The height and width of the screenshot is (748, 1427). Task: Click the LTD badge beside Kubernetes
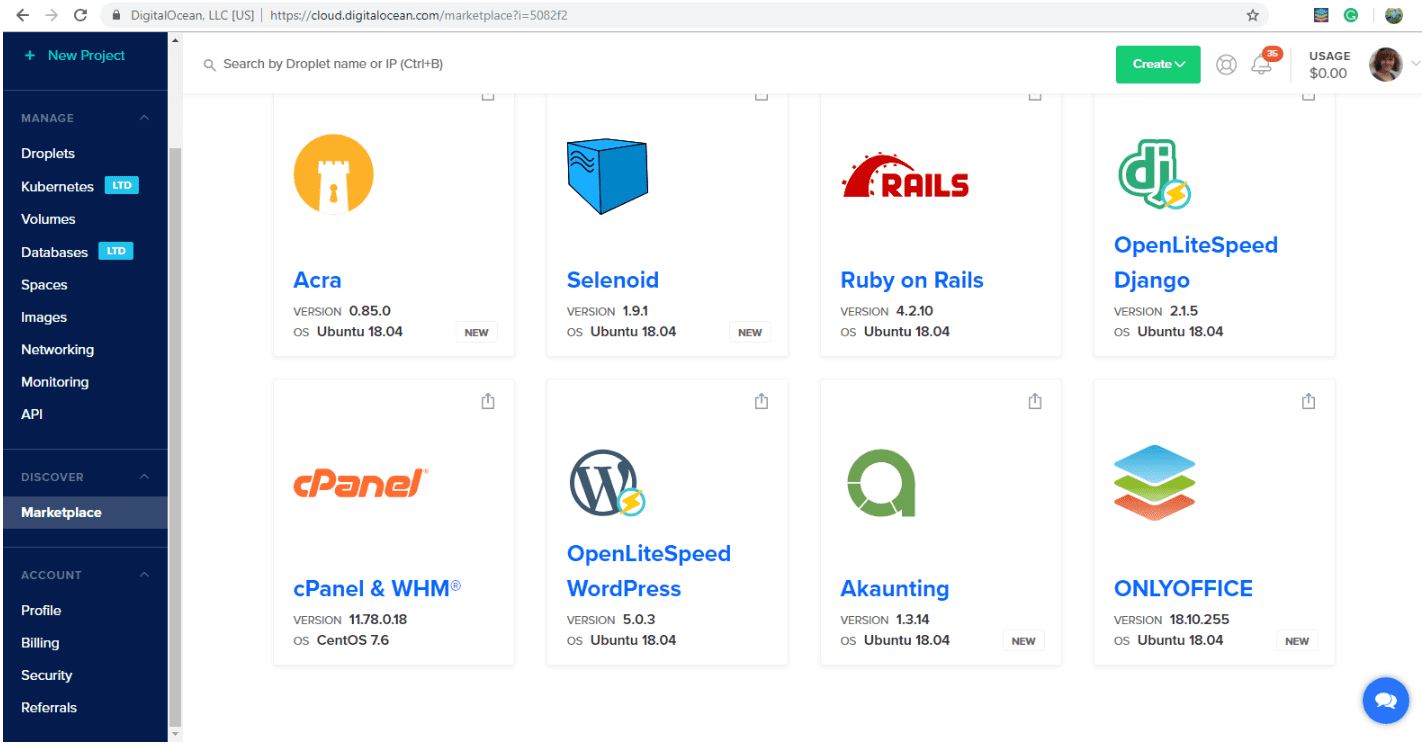point(122,186)
